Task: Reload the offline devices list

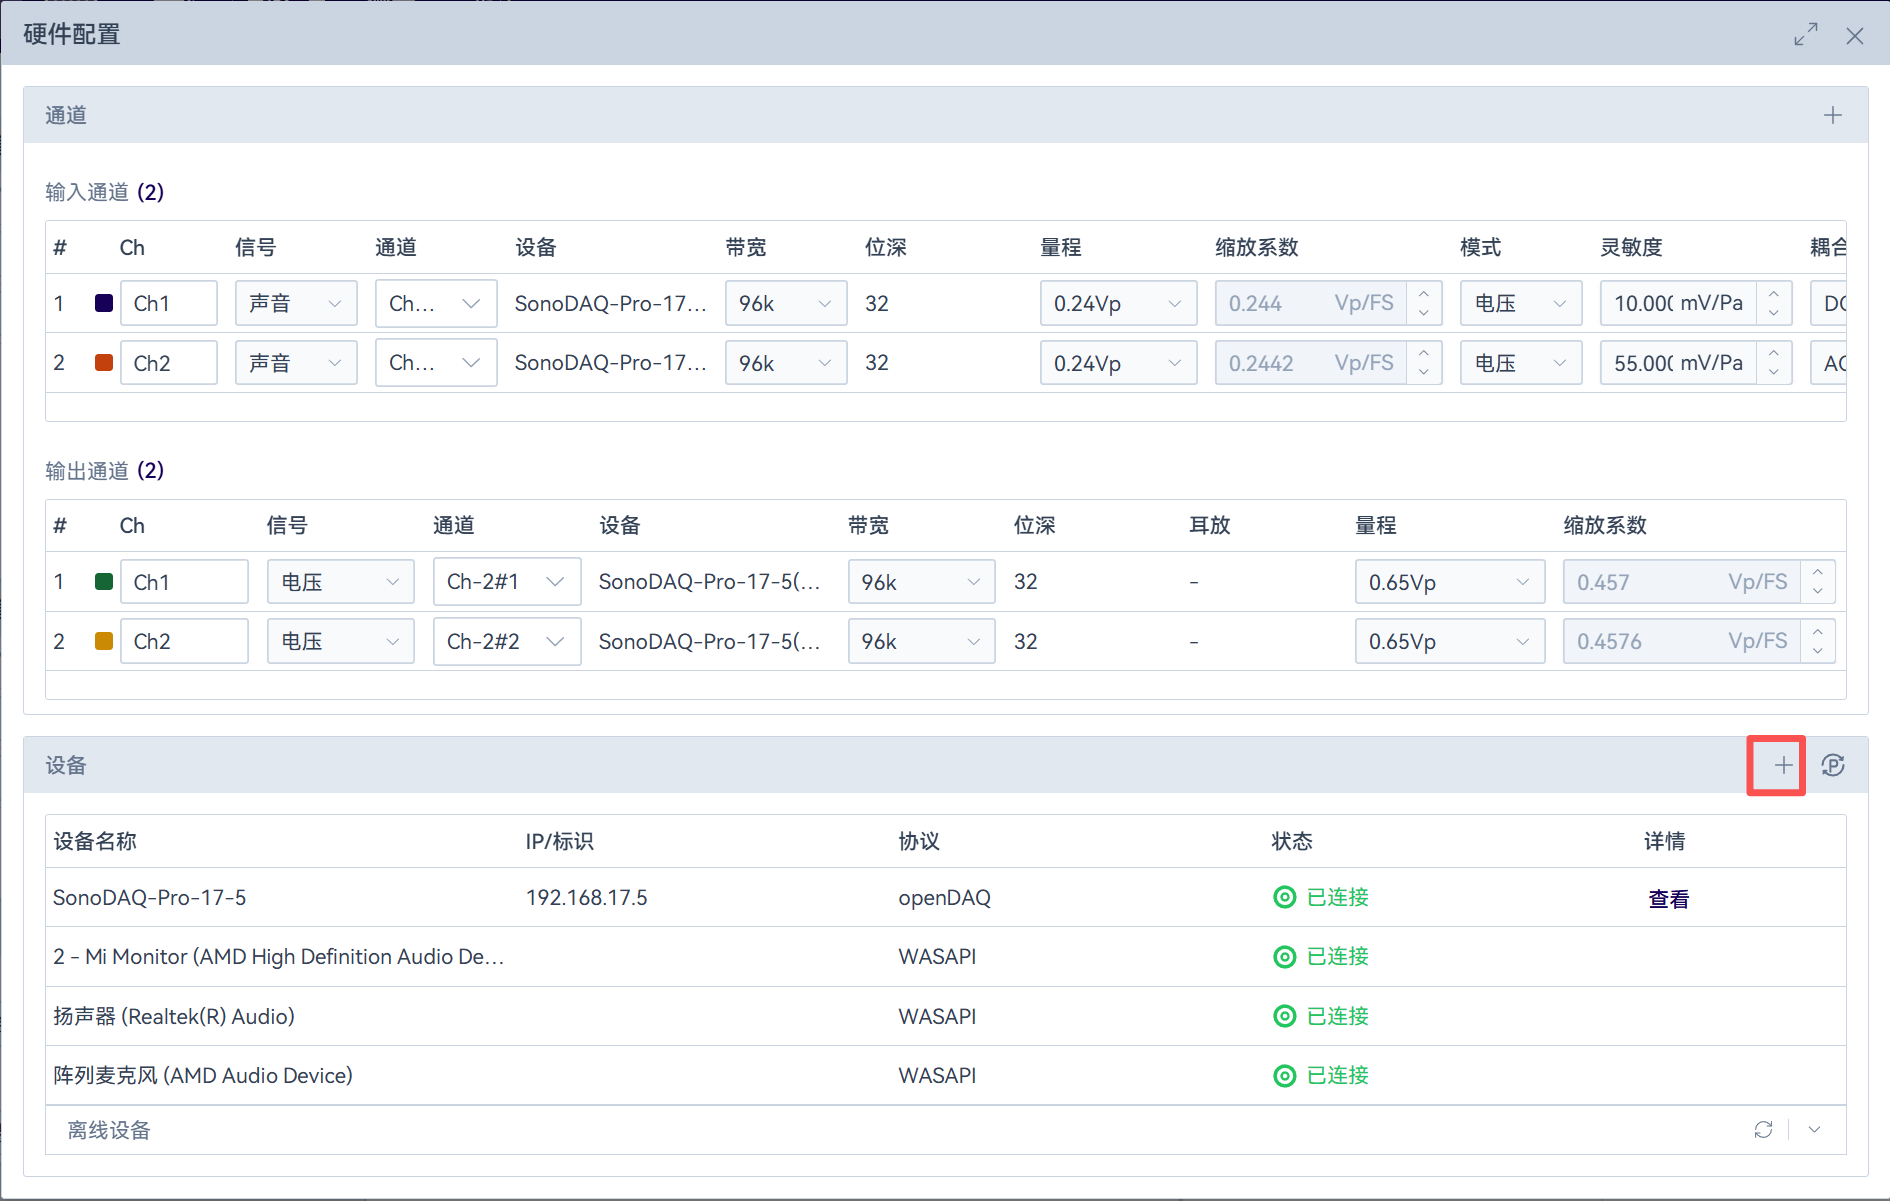Action: [x=1763, y=1129]
